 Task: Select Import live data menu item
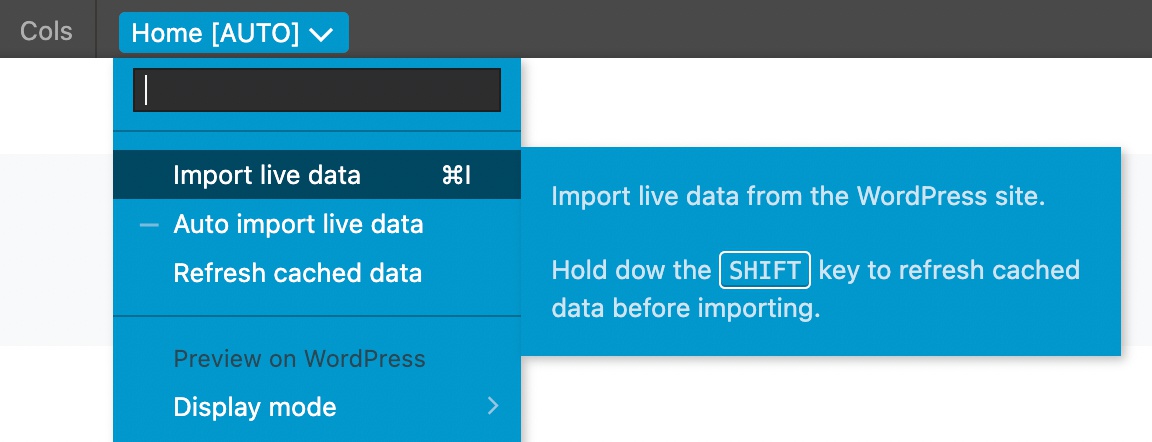click(x=317, y=175)
